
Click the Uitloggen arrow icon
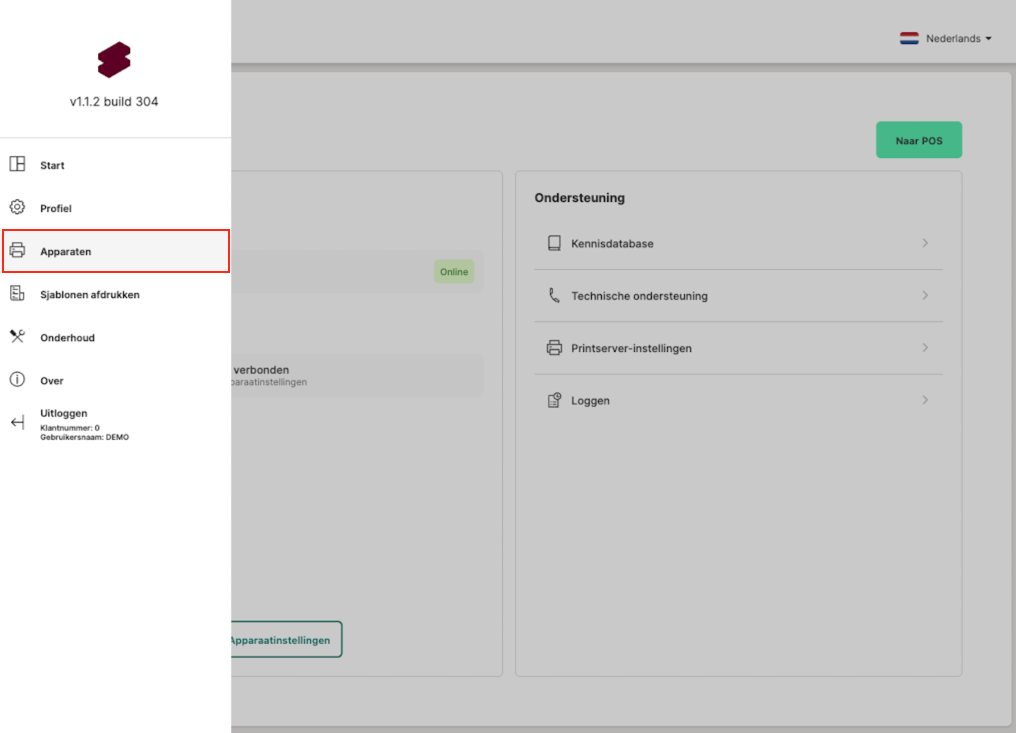(x=17, y=423)
